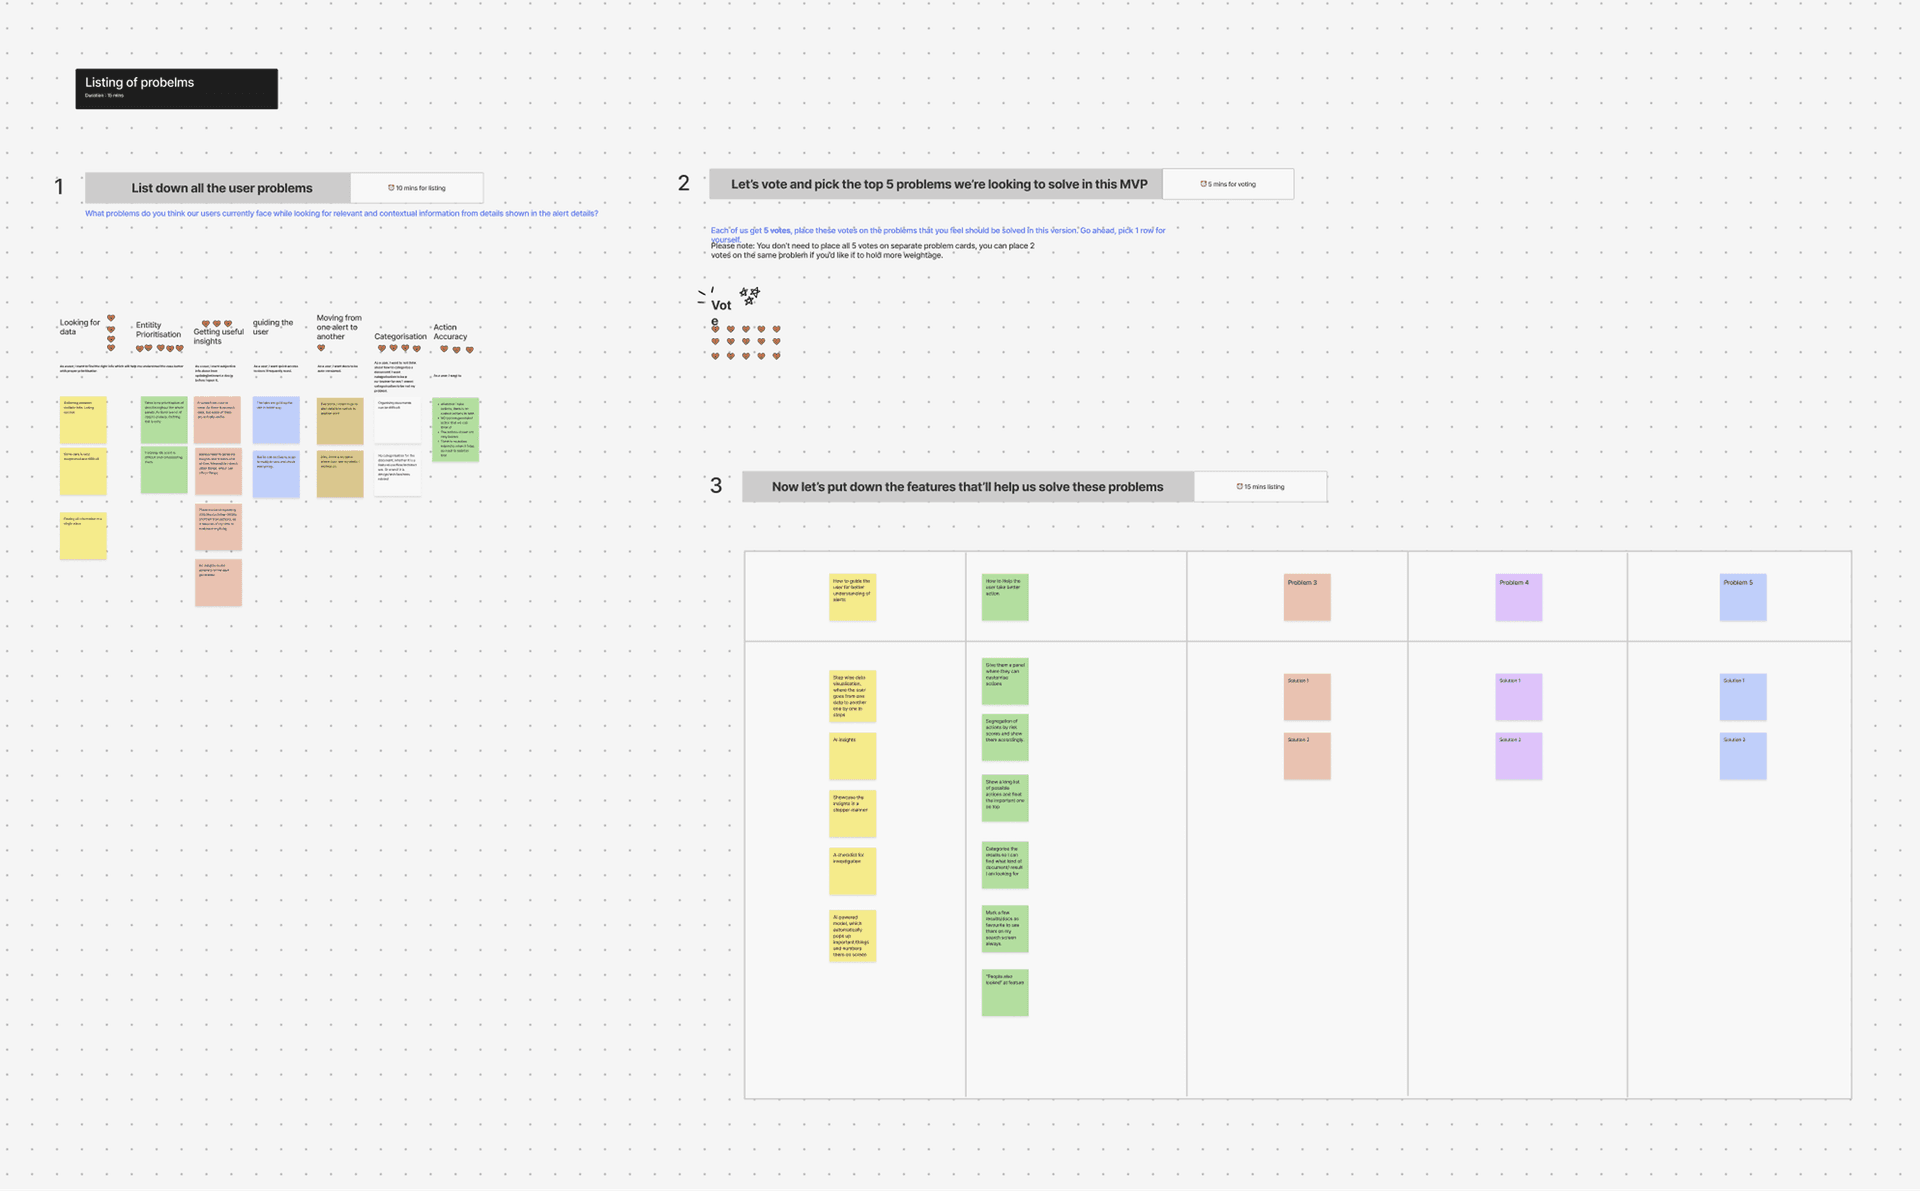This screenshot has height=1191, width=1920.
Task: Select the "Problem 3" sticky note
Action: tap(1306, 597)
